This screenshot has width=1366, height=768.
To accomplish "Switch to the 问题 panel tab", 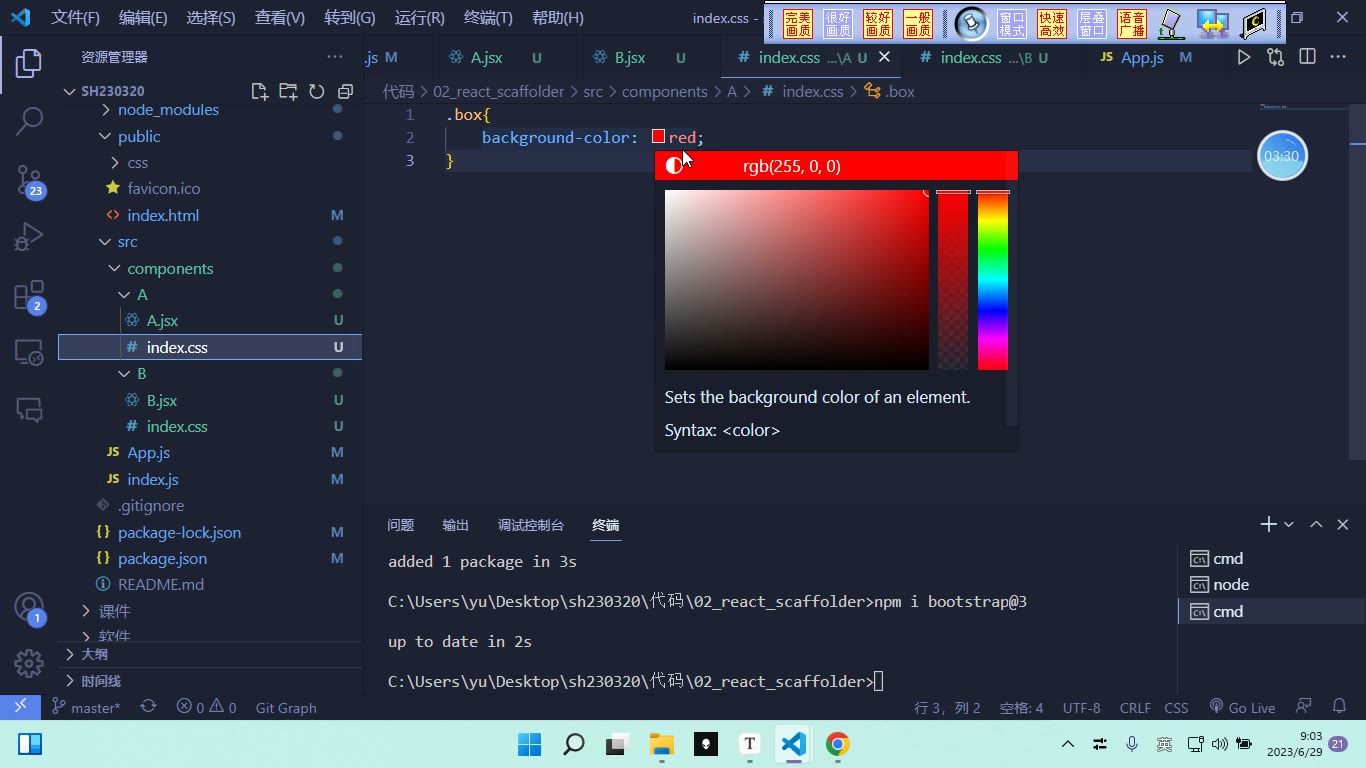I will 401,525.
